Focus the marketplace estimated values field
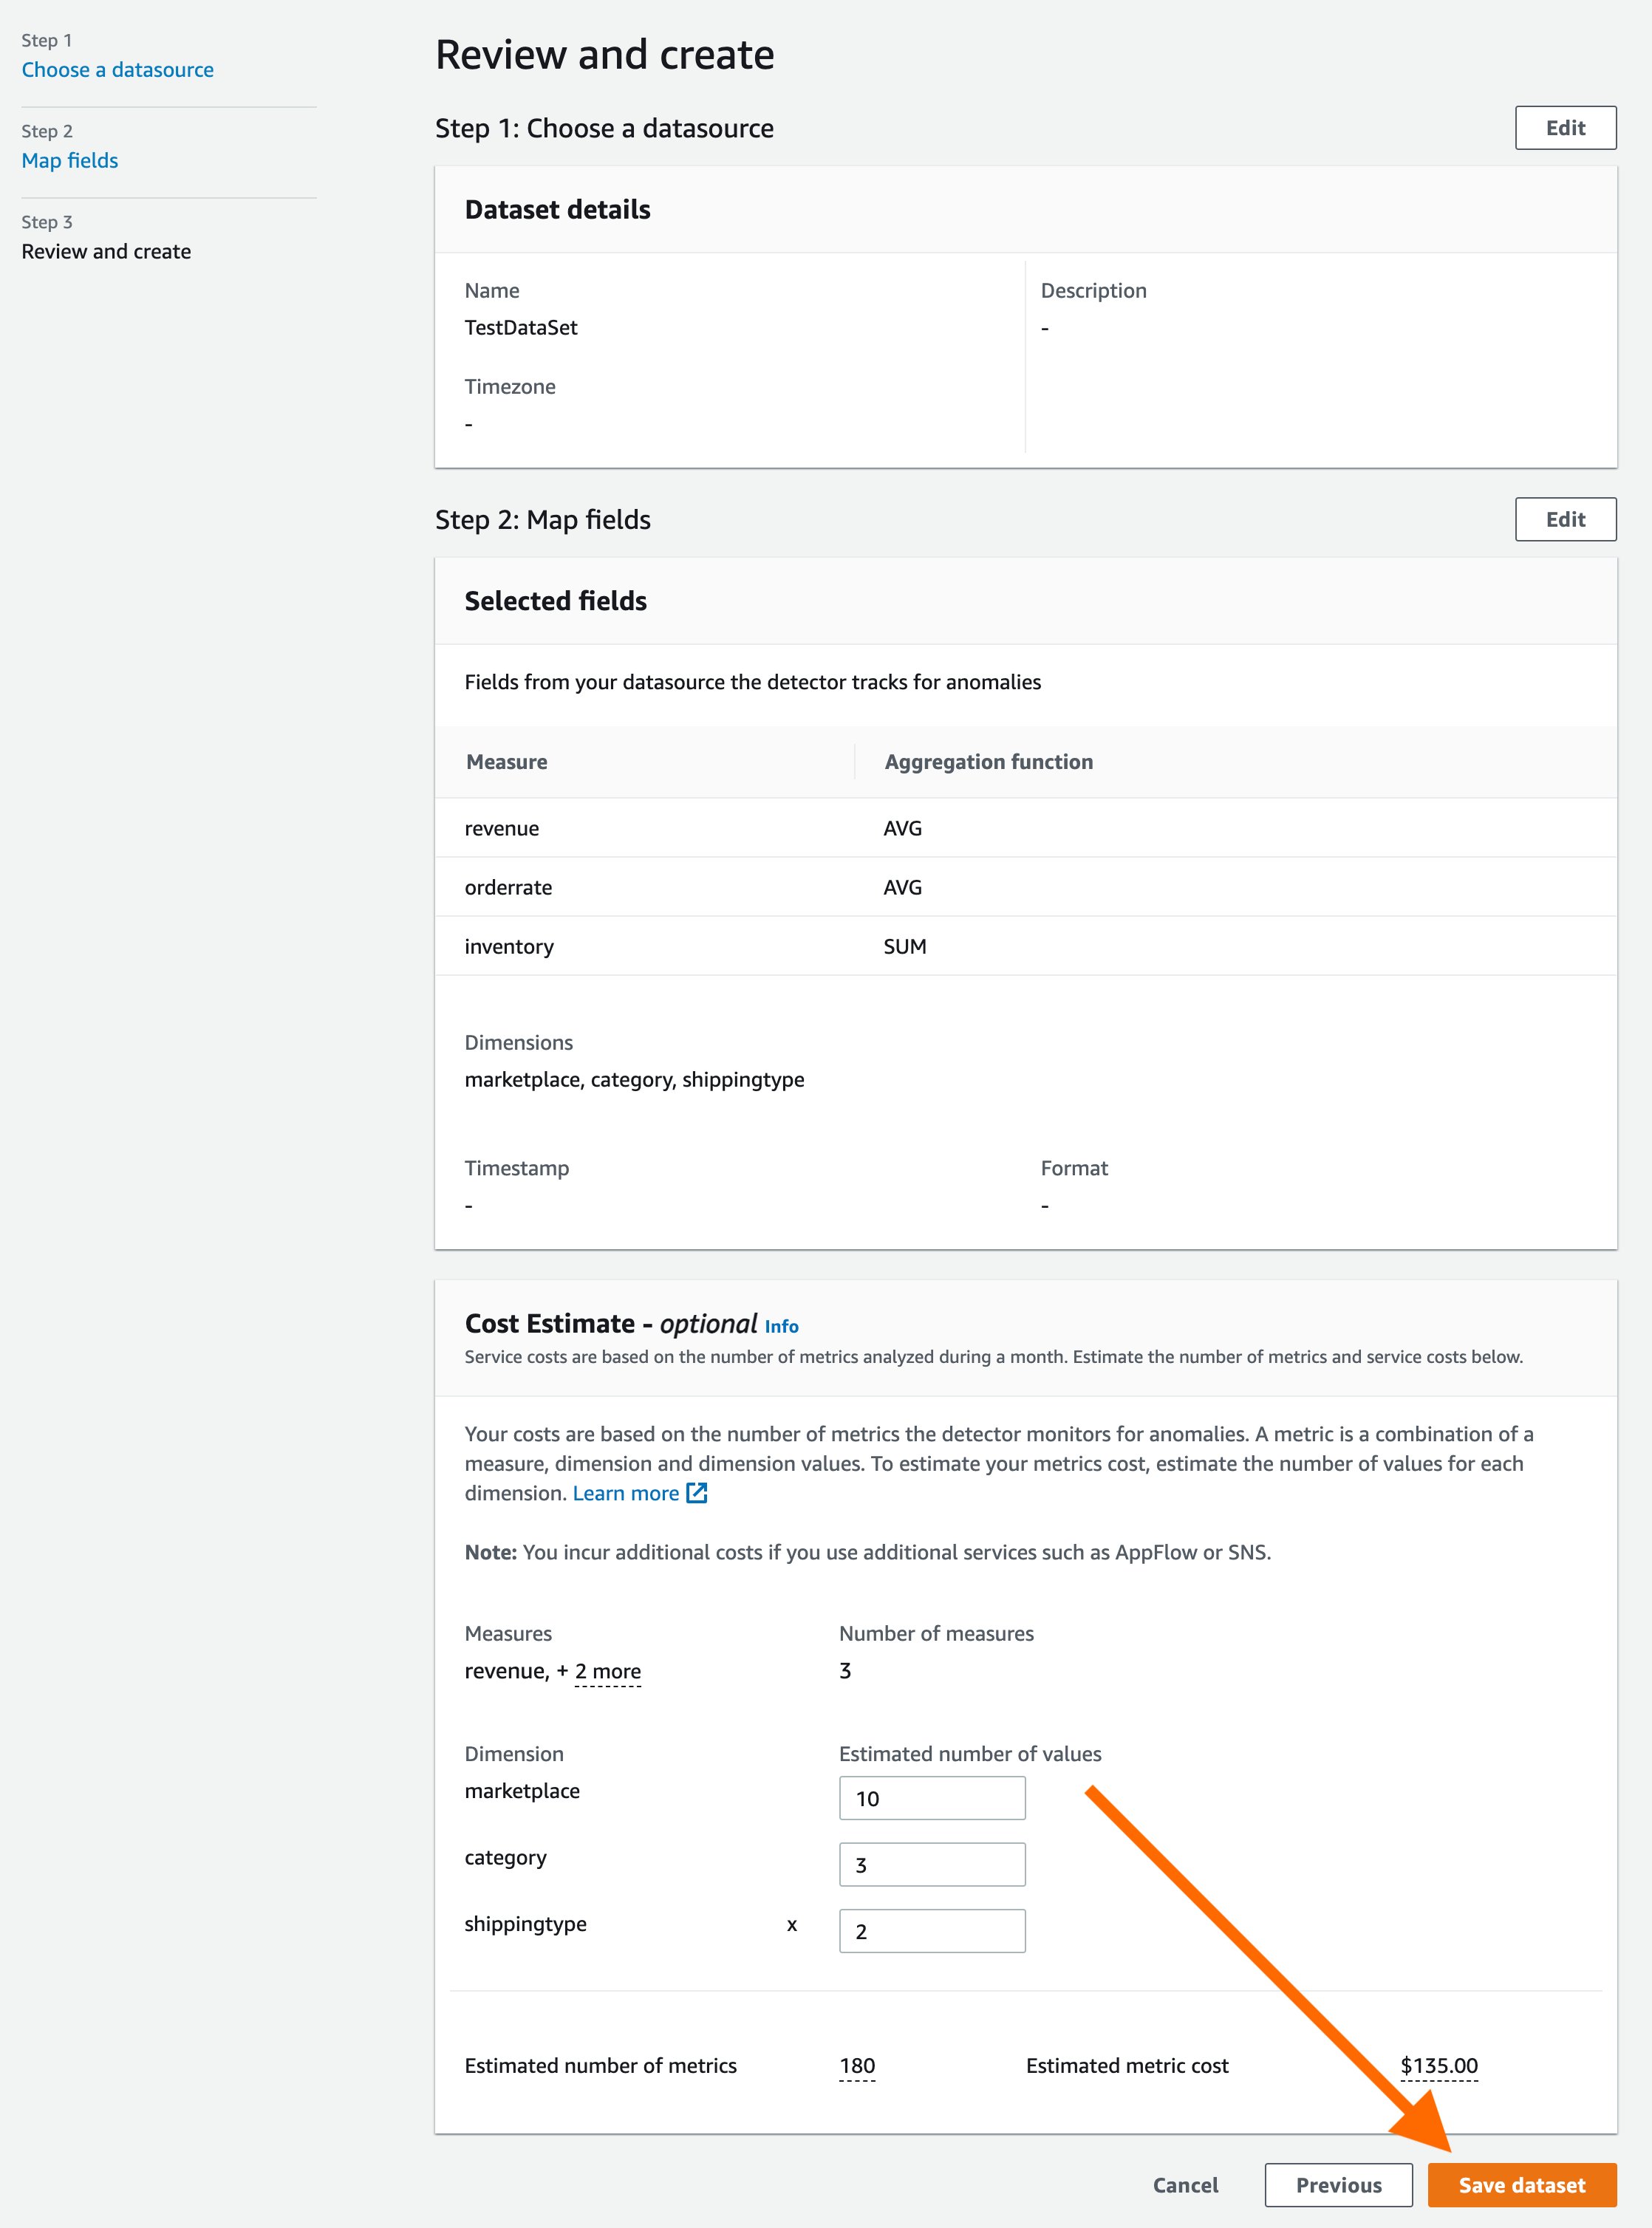Screen dimensions: 1652x2228 pyautogui.click(x=931, y=1798)
